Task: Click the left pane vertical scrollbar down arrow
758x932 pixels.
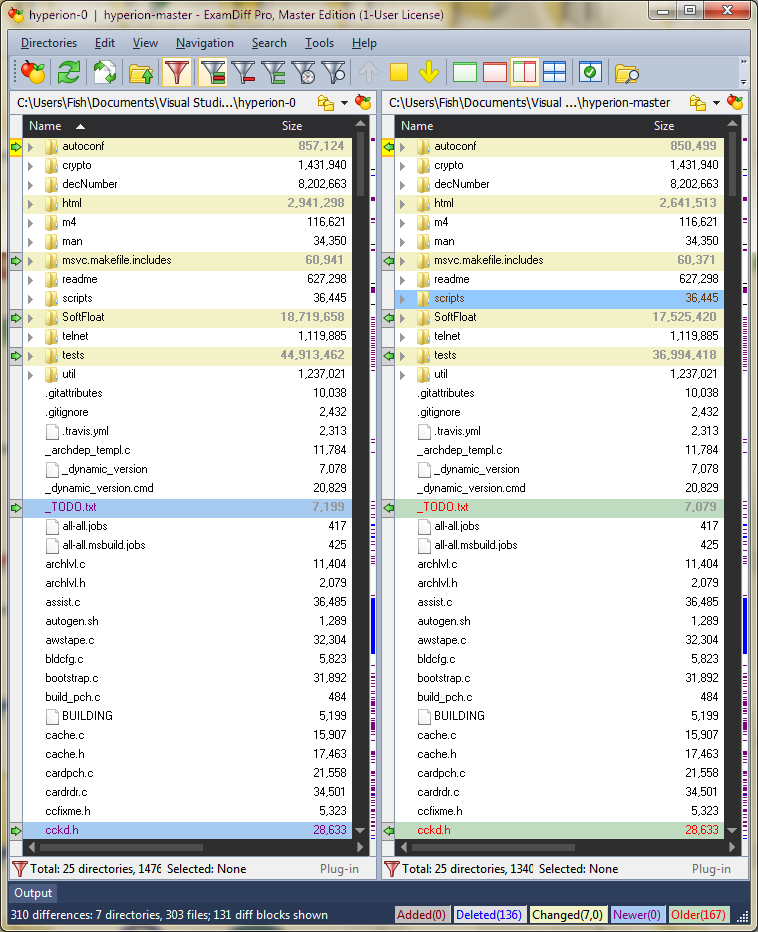Action: pyautogui.click(x=360, y=830)
